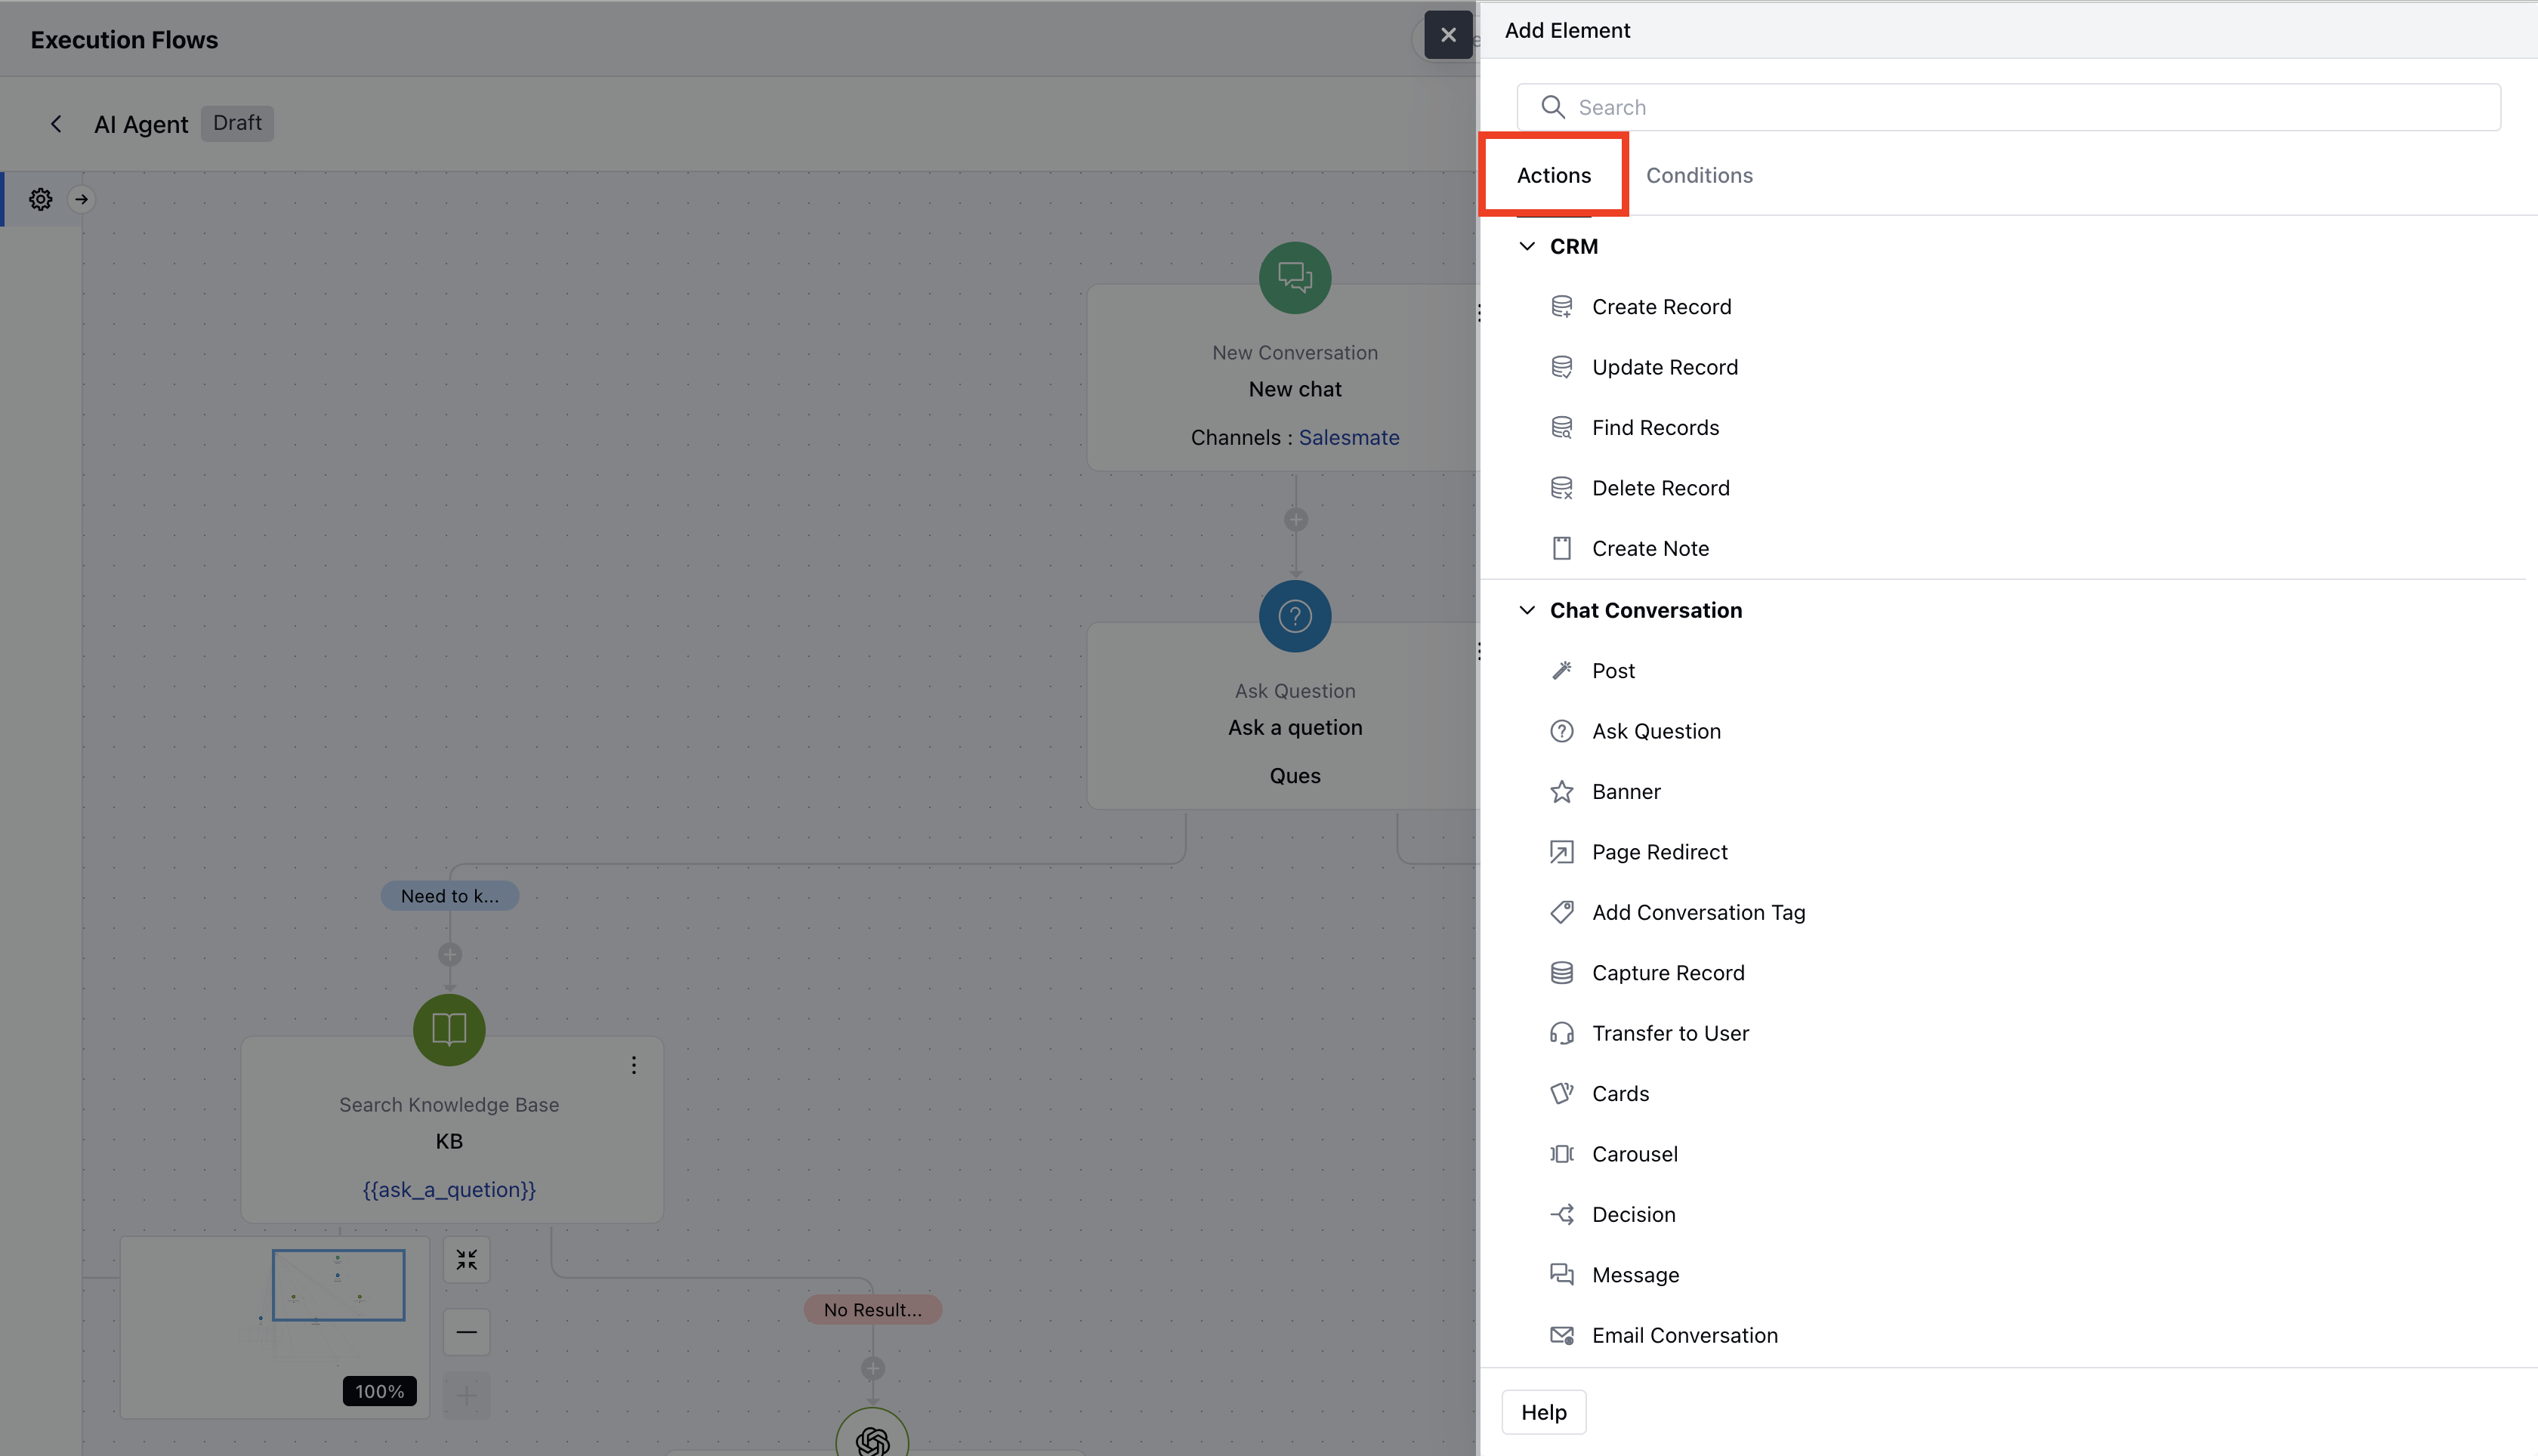
Task: Collapse the Chat Conversation section
Action: coord(1526,610)
